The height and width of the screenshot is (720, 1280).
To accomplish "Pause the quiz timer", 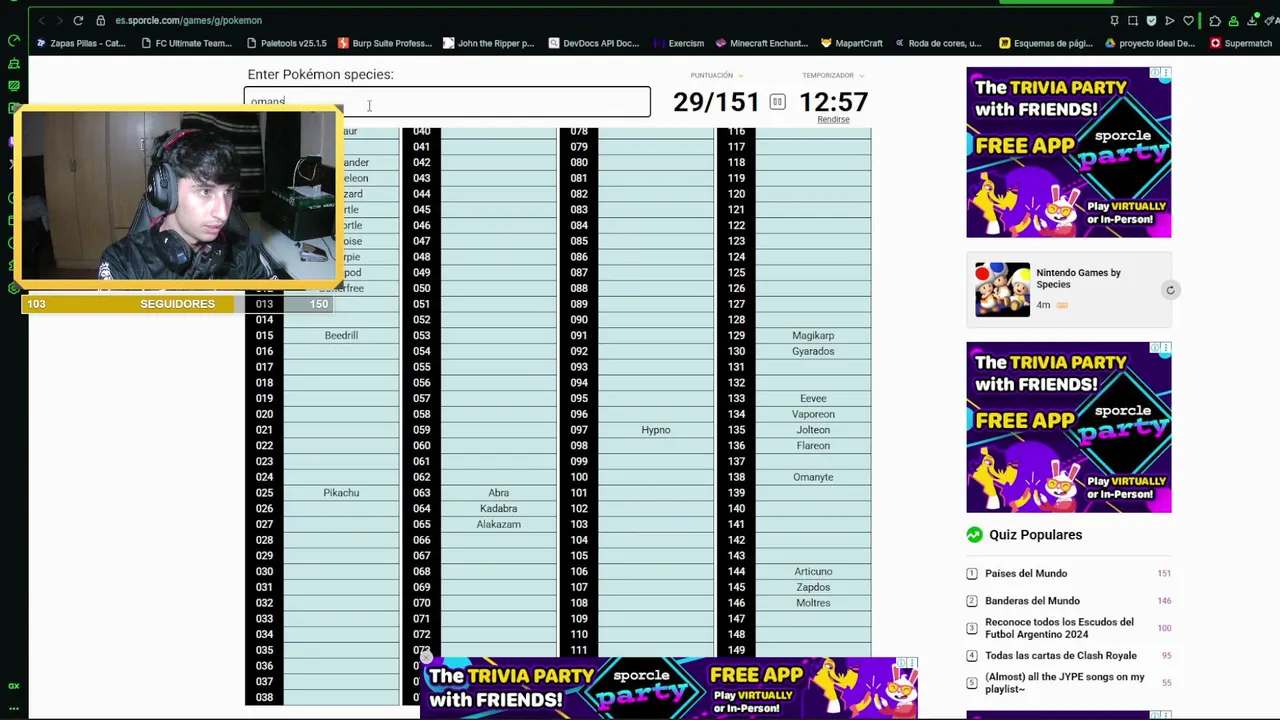I will 777,102.
